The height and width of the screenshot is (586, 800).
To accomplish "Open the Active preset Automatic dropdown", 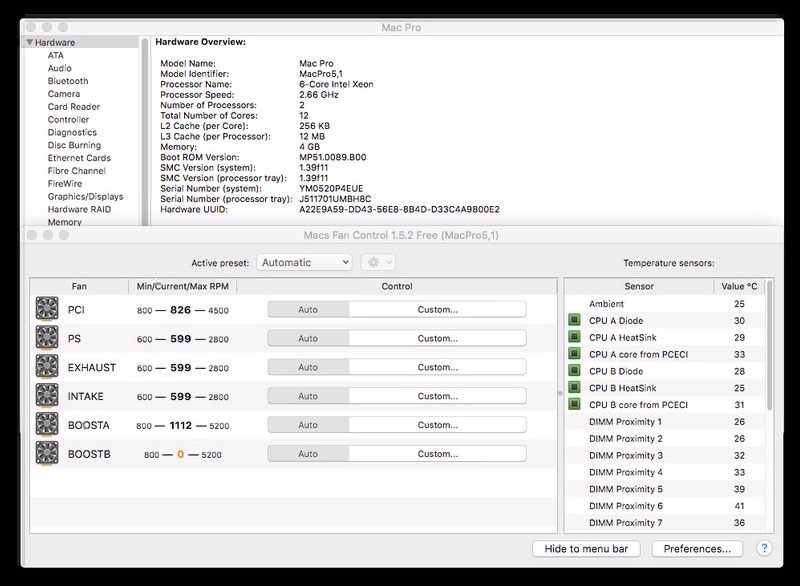I will 304,262.
